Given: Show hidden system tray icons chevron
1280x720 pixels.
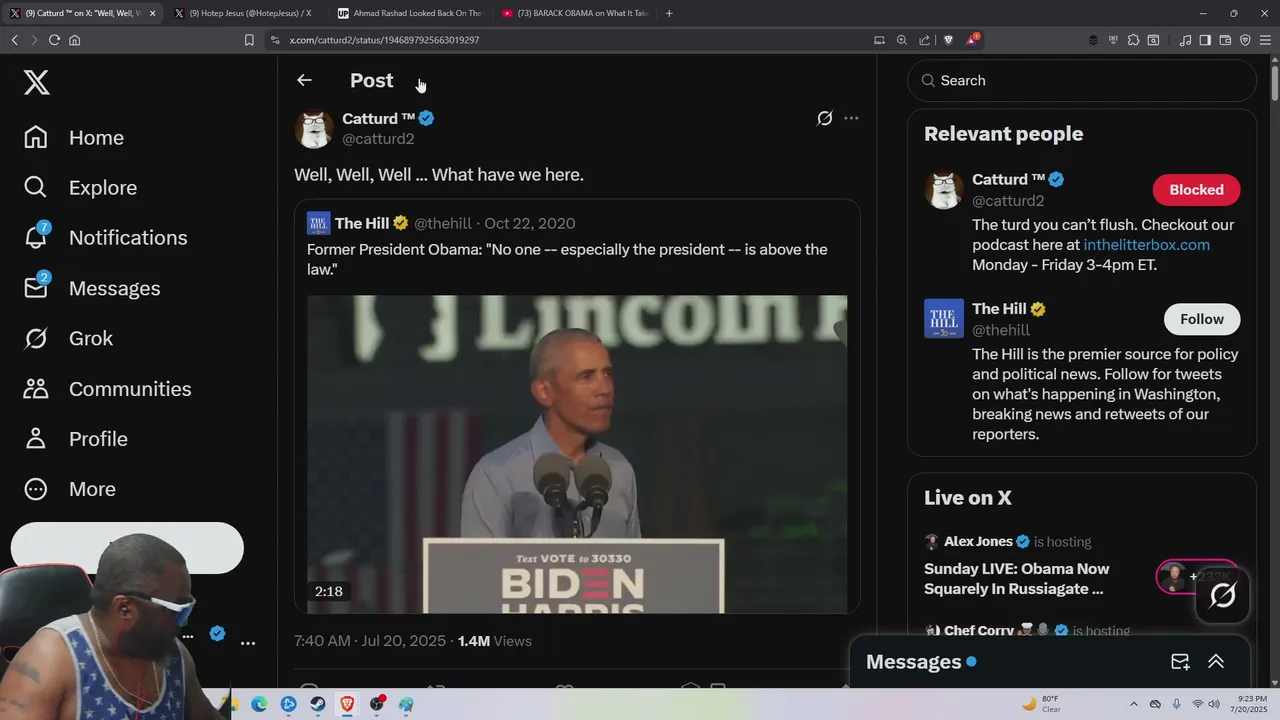Looking at the screenshot, I should click(1133, 704).
